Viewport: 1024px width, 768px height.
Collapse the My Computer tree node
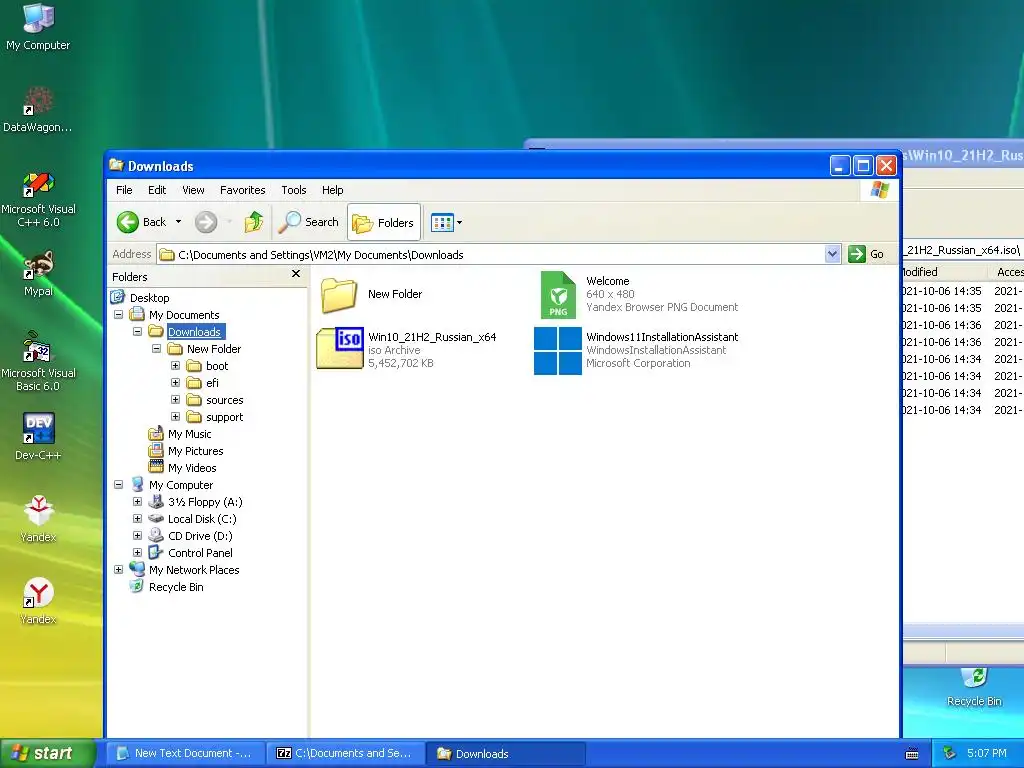pos(118,484)
